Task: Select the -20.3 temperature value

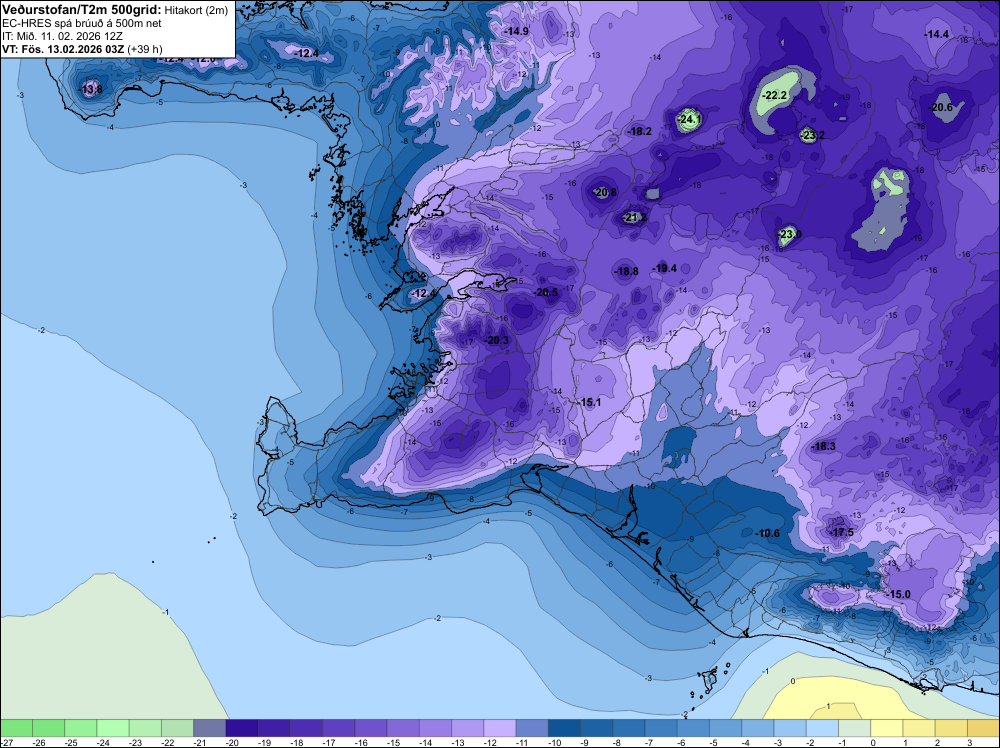Action: coord(497,341)
